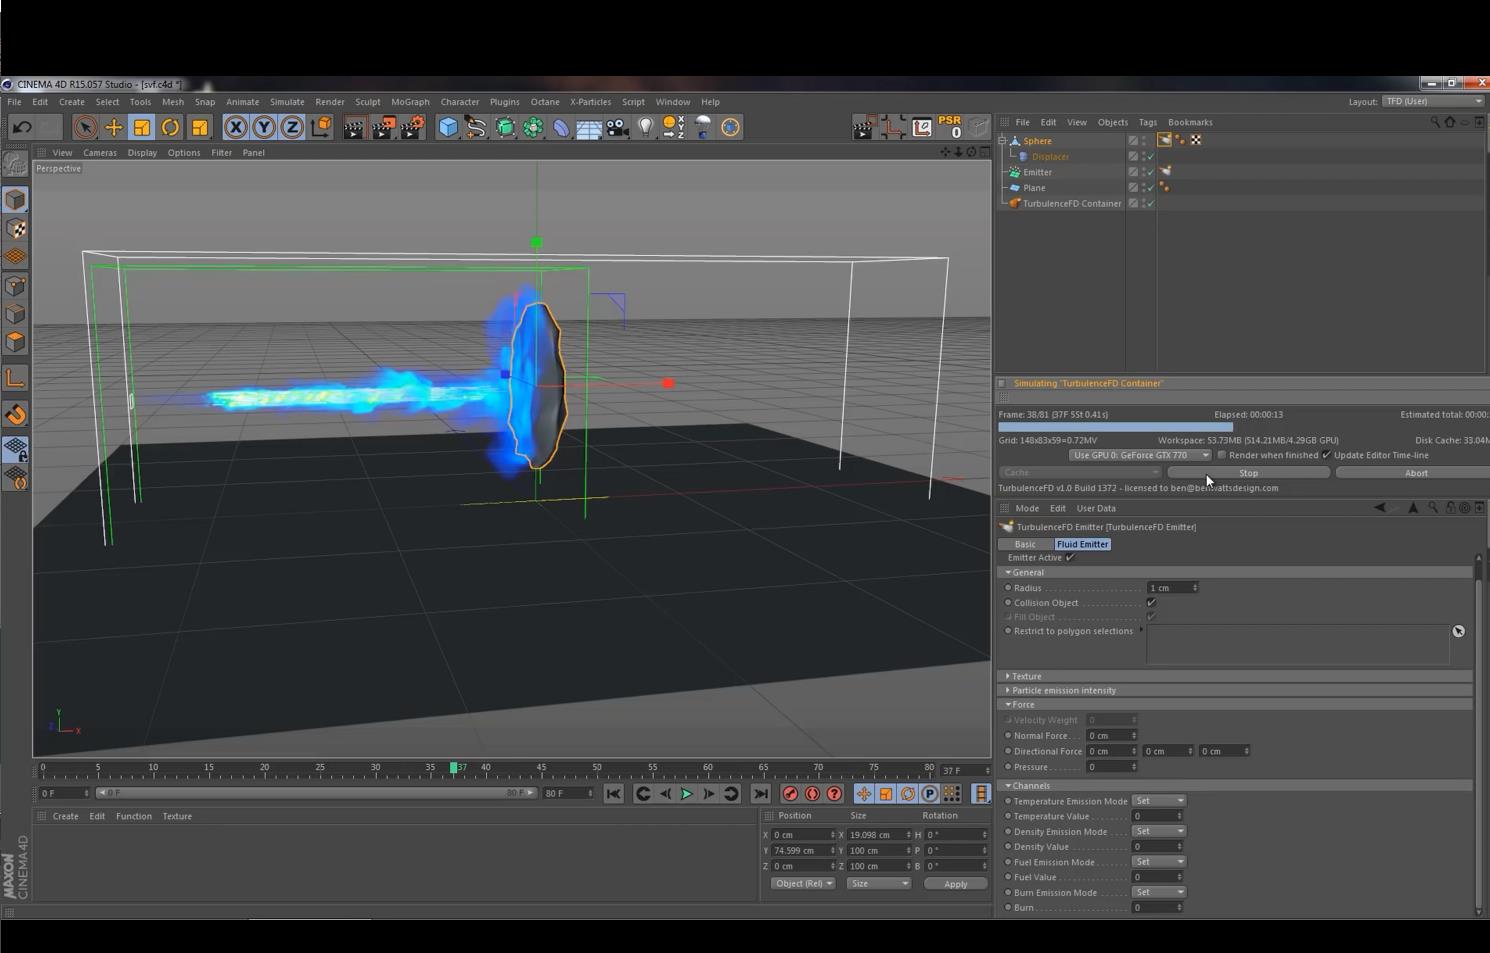Click the Record Active Objects button
This screenshot has width=1490, height=953.
click(790, 794)
